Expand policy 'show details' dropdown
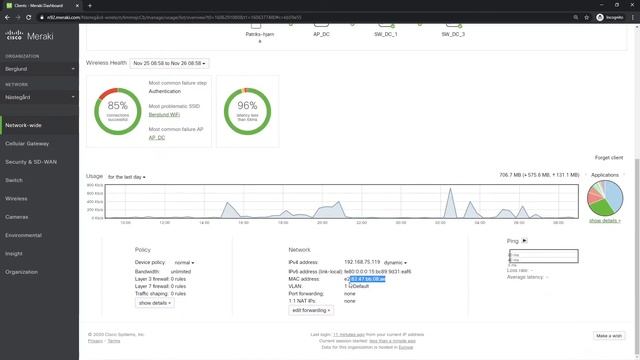Image resolution: width=640 pixels, height=360 pixels. coord(155,303)
